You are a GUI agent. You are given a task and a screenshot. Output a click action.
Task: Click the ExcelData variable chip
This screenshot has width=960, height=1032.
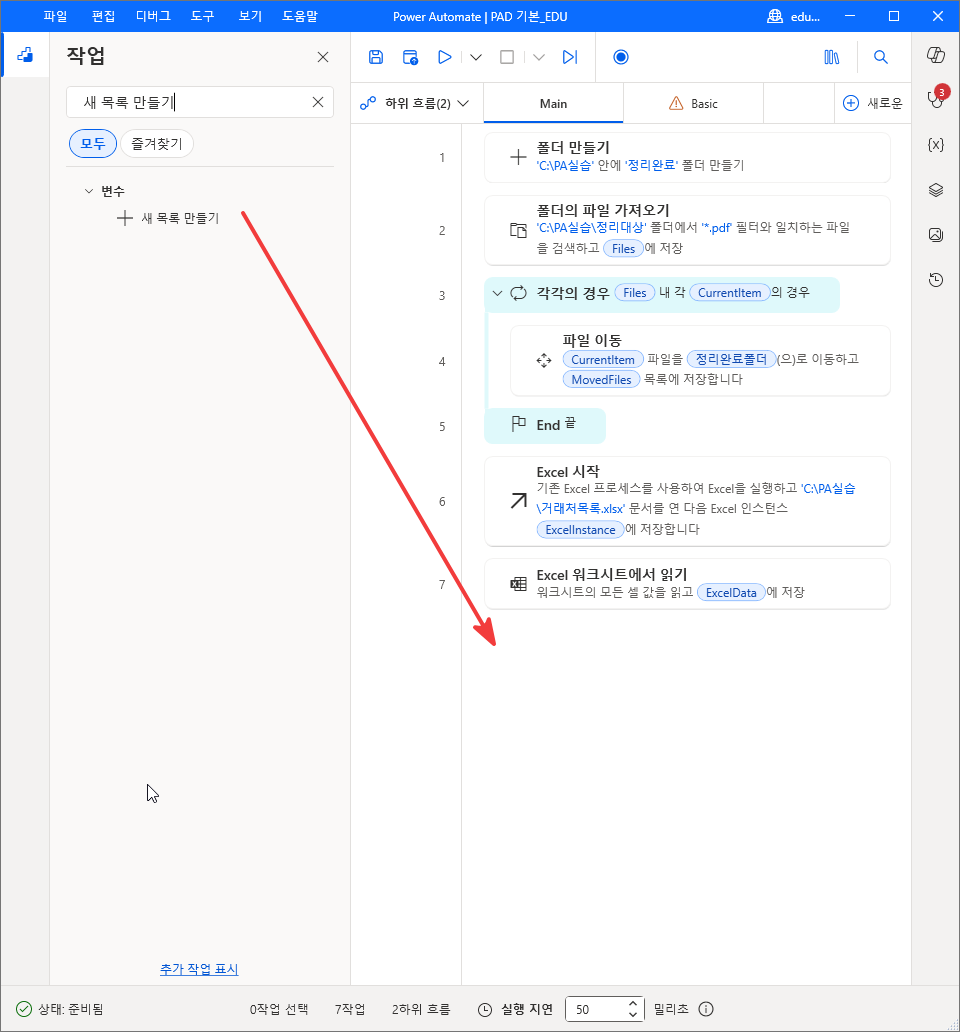pyautogui.click(x=731, y=592)
